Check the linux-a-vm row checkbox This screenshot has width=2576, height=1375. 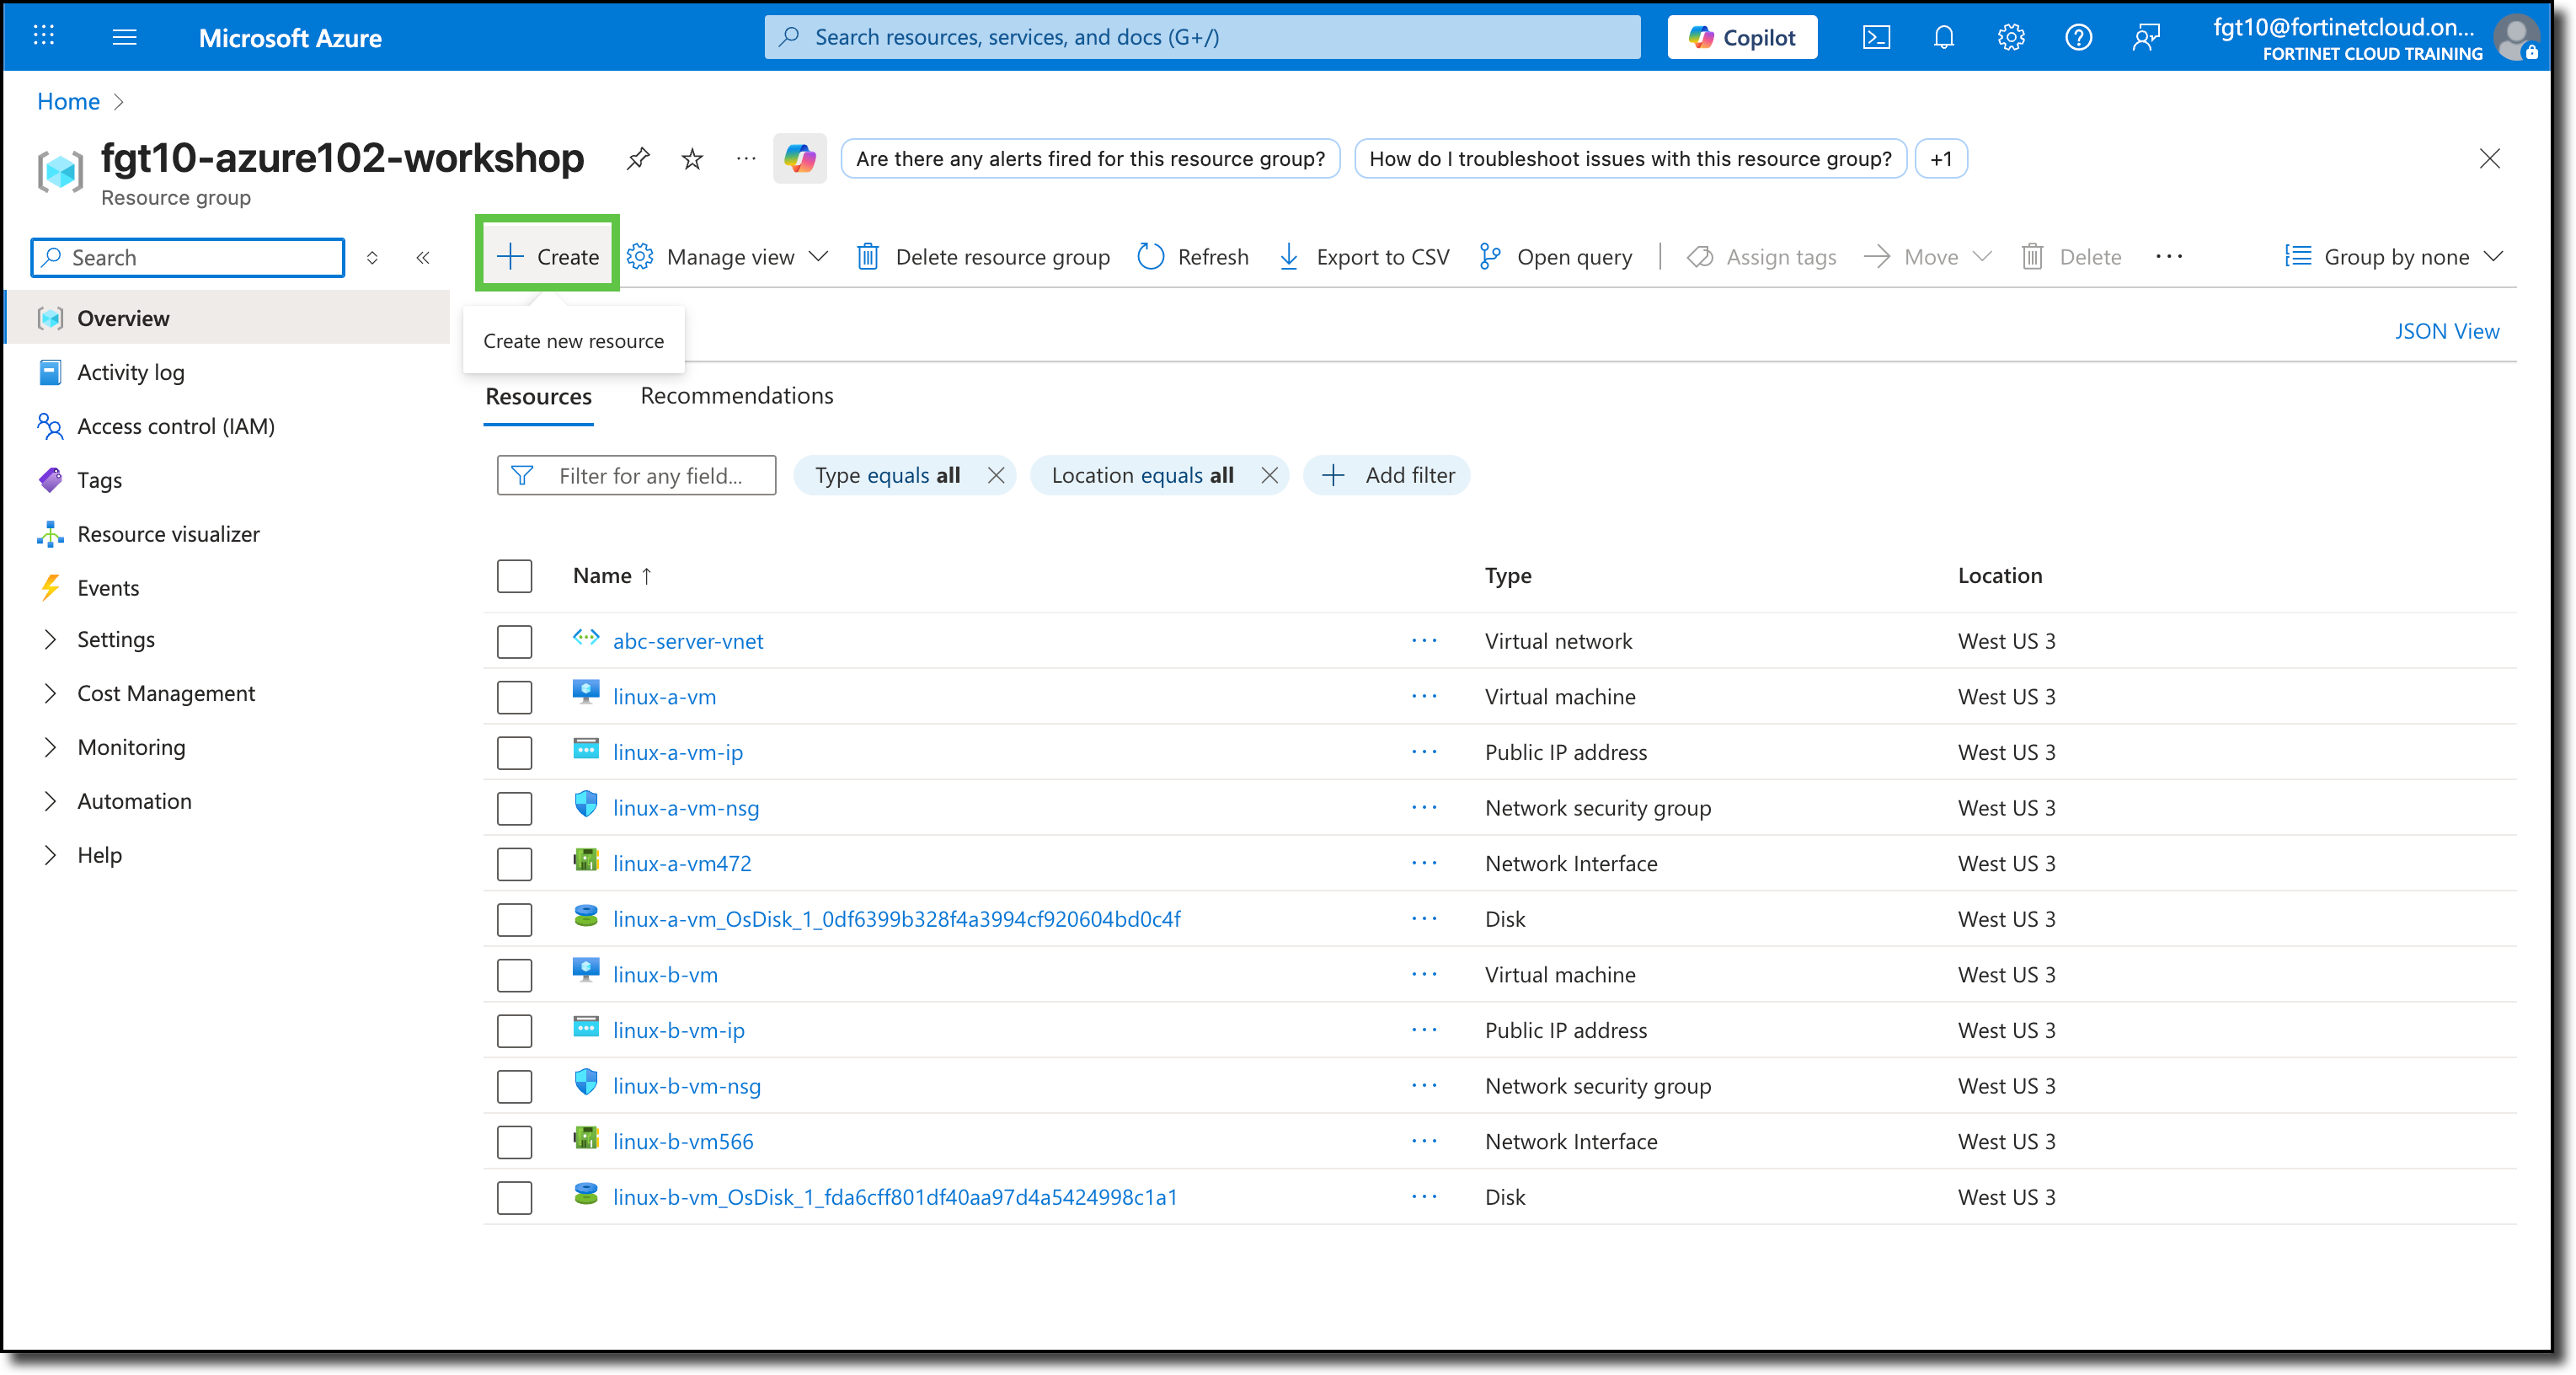(514, 697)
